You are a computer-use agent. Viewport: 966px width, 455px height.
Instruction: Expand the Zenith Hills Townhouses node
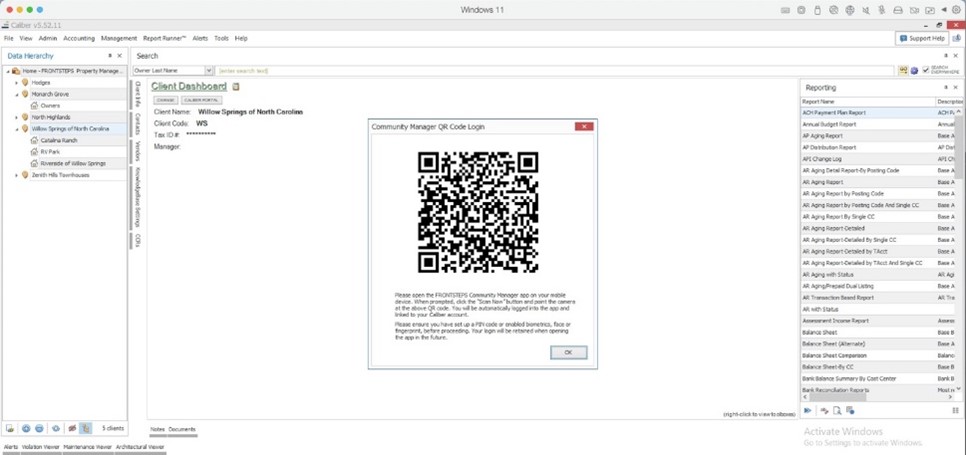tap(17, 175)
